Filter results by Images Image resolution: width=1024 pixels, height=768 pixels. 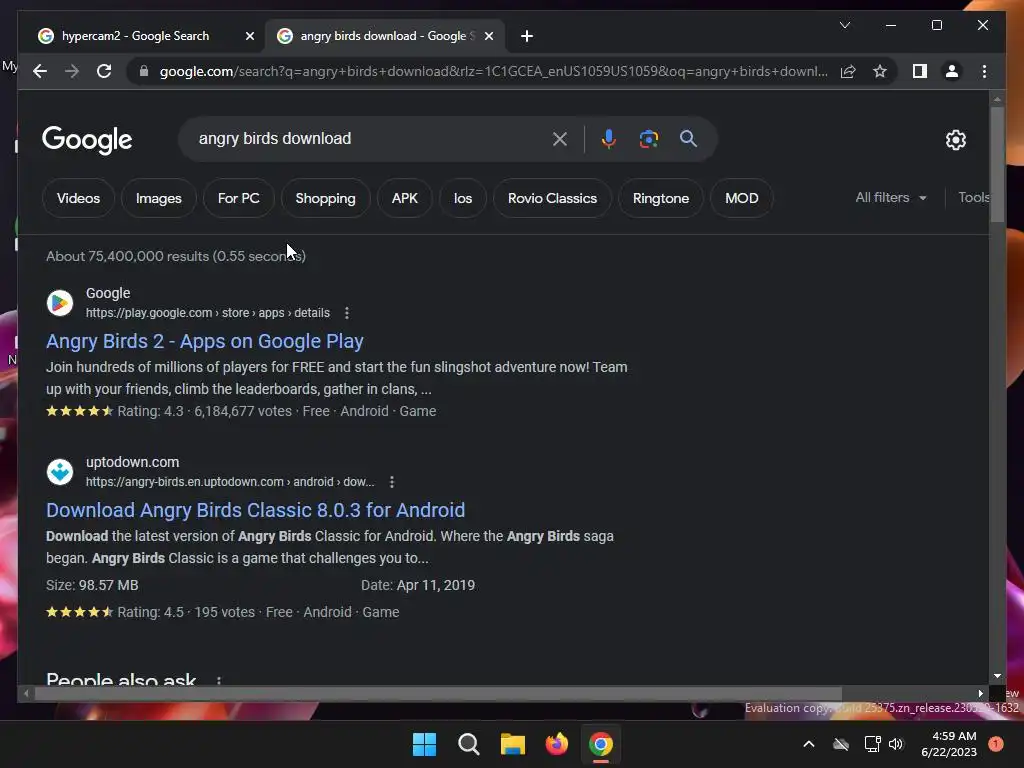[x=159, y=198]
